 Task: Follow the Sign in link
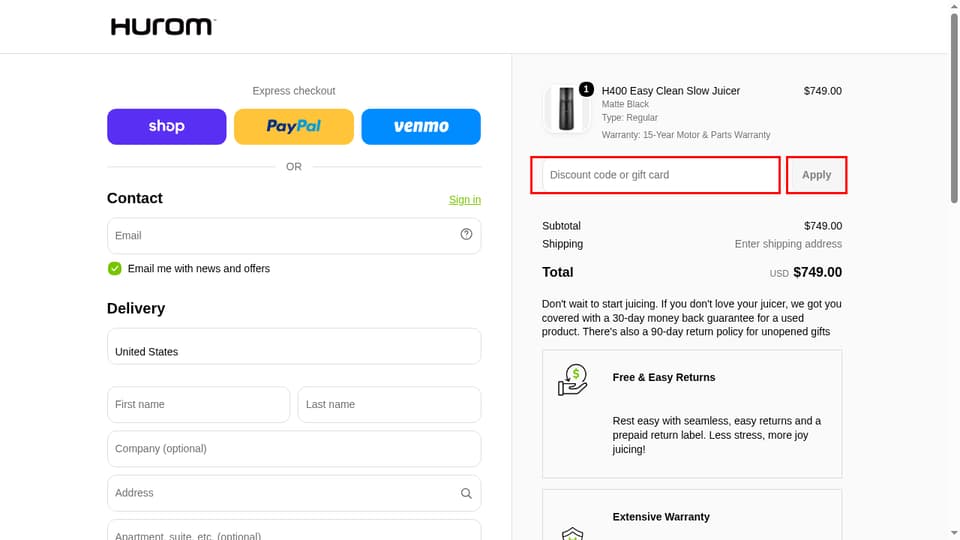click(465, 200)
